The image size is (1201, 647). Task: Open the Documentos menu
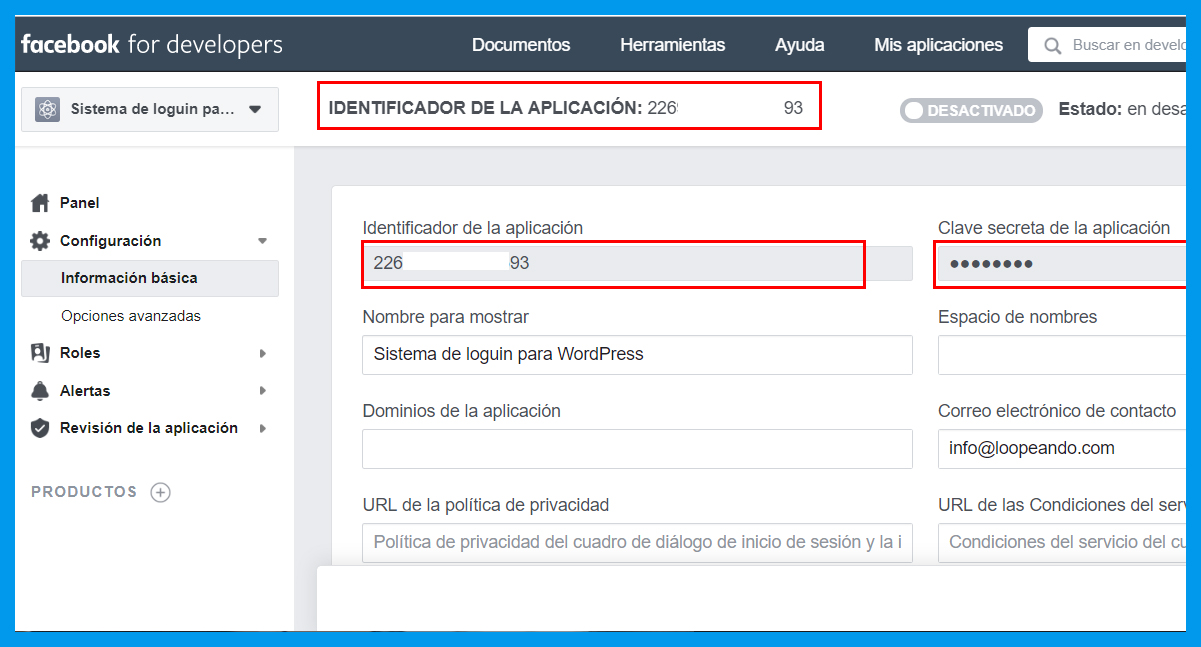[x=521, y=45]
